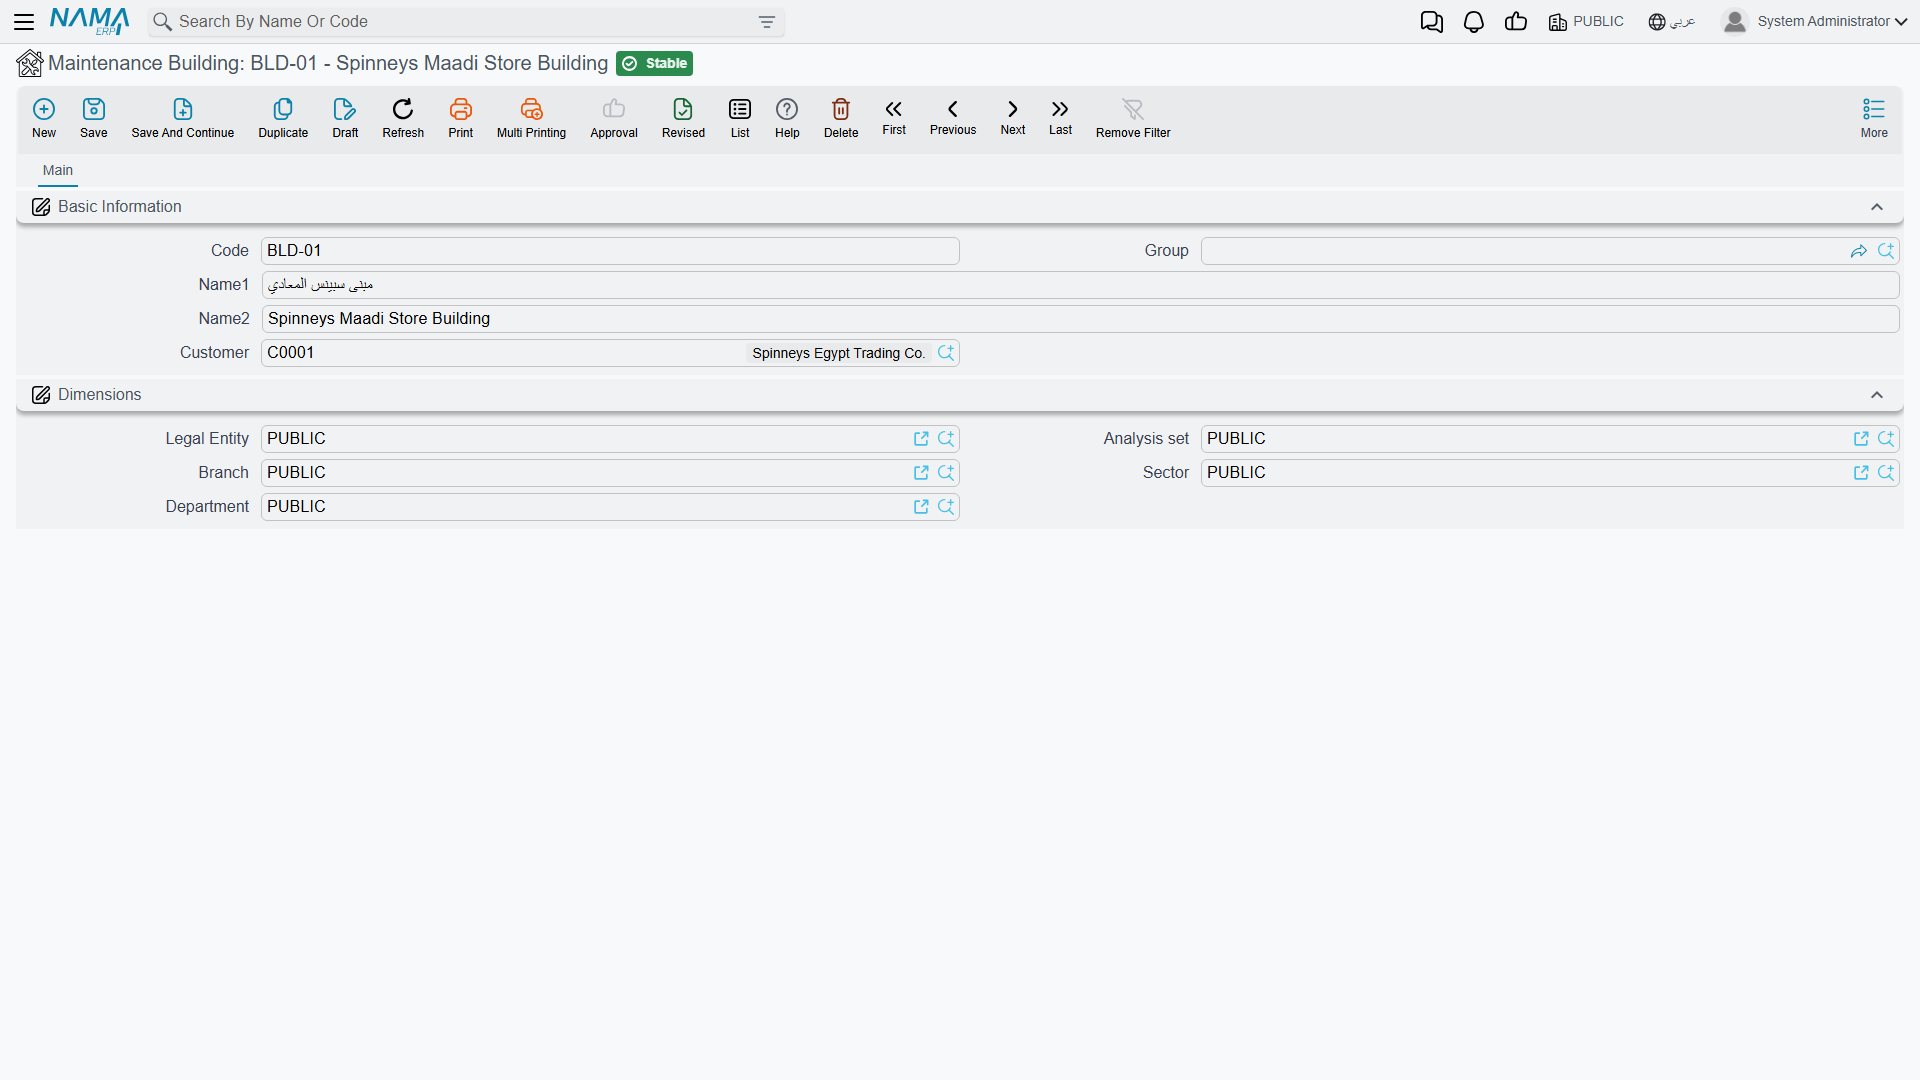Search Sector lookup icon
The width and height of the screenshot is (1920, 1080).
point(1886,473)
